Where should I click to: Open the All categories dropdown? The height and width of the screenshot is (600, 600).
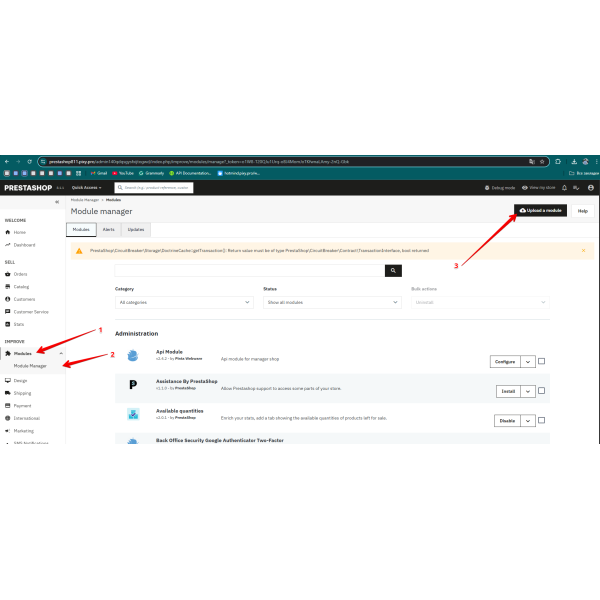[x=184, y=302]
